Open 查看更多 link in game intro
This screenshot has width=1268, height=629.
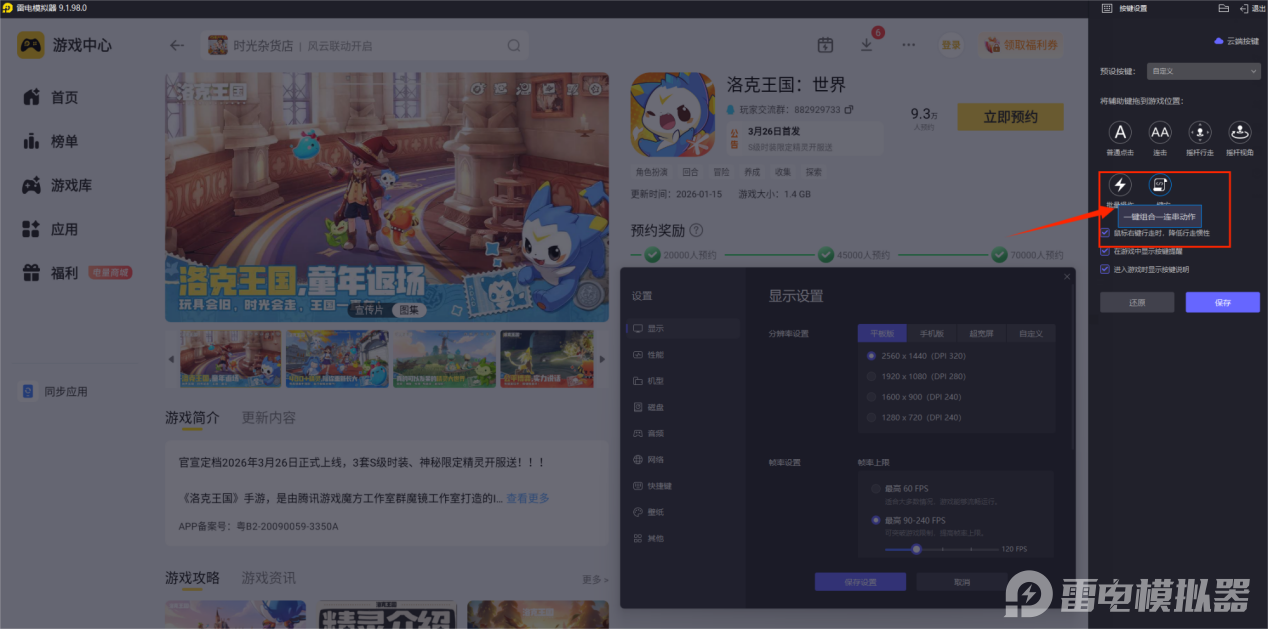527,498
